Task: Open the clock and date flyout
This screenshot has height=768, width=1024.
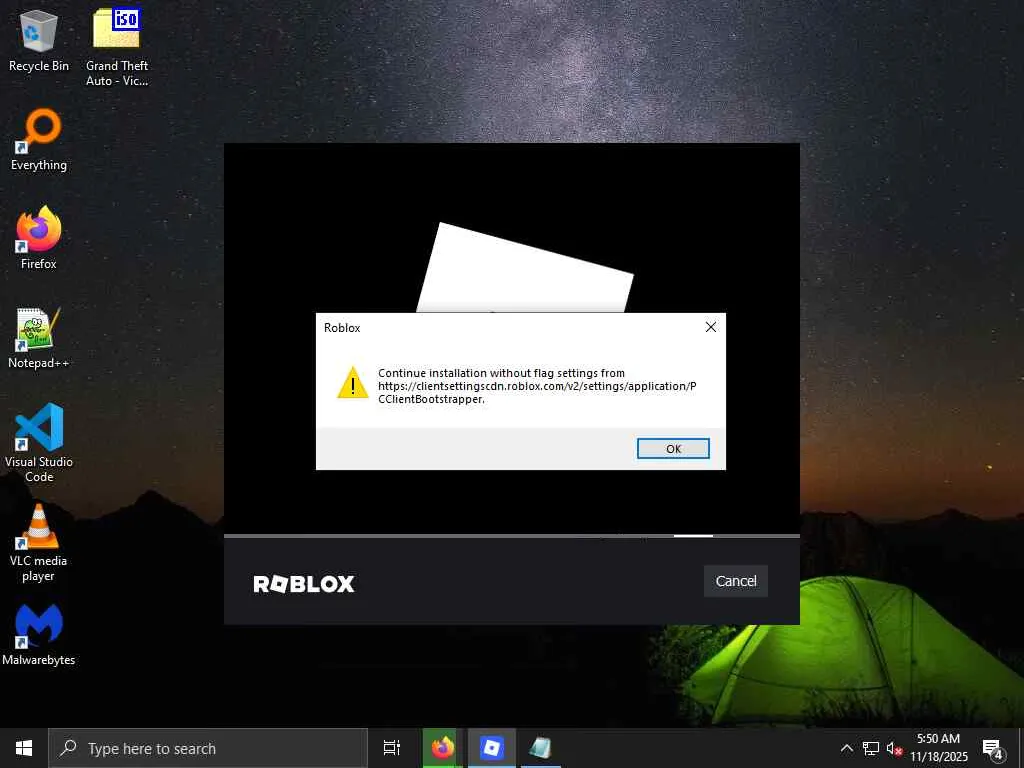Action: click(938, 748)
